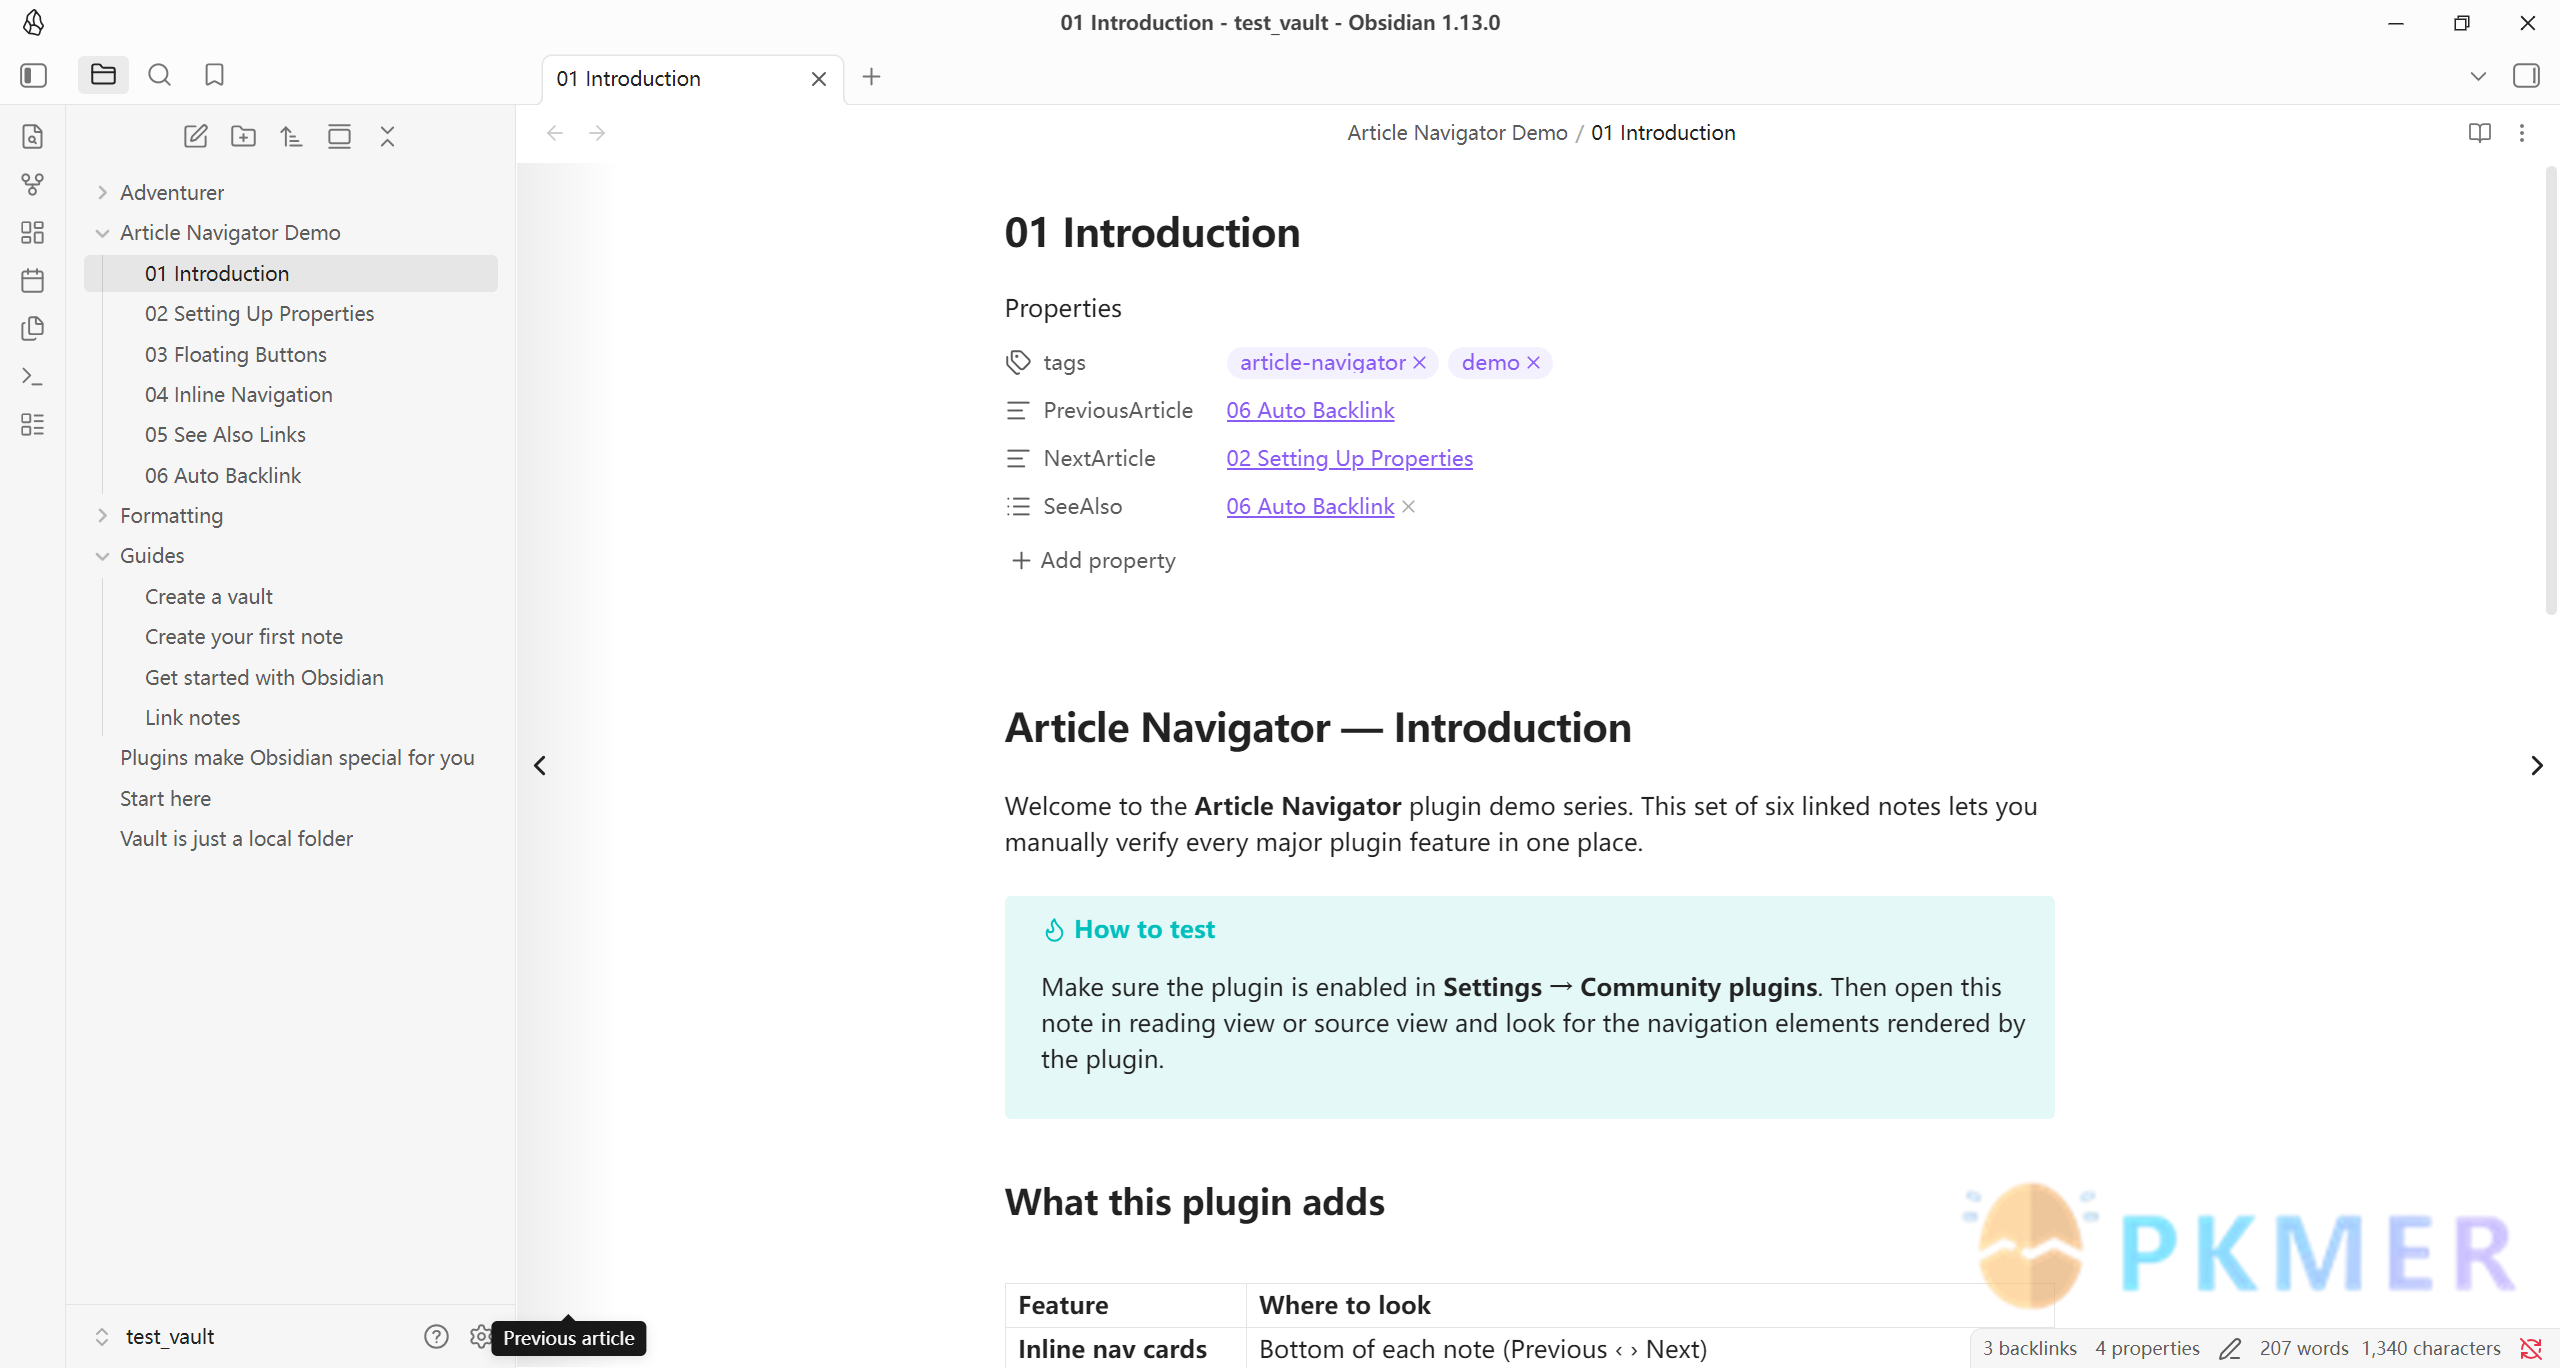Open the help icon near vault name
The height and width of the screenshot is (1368, 2560).
point(436,1337)
